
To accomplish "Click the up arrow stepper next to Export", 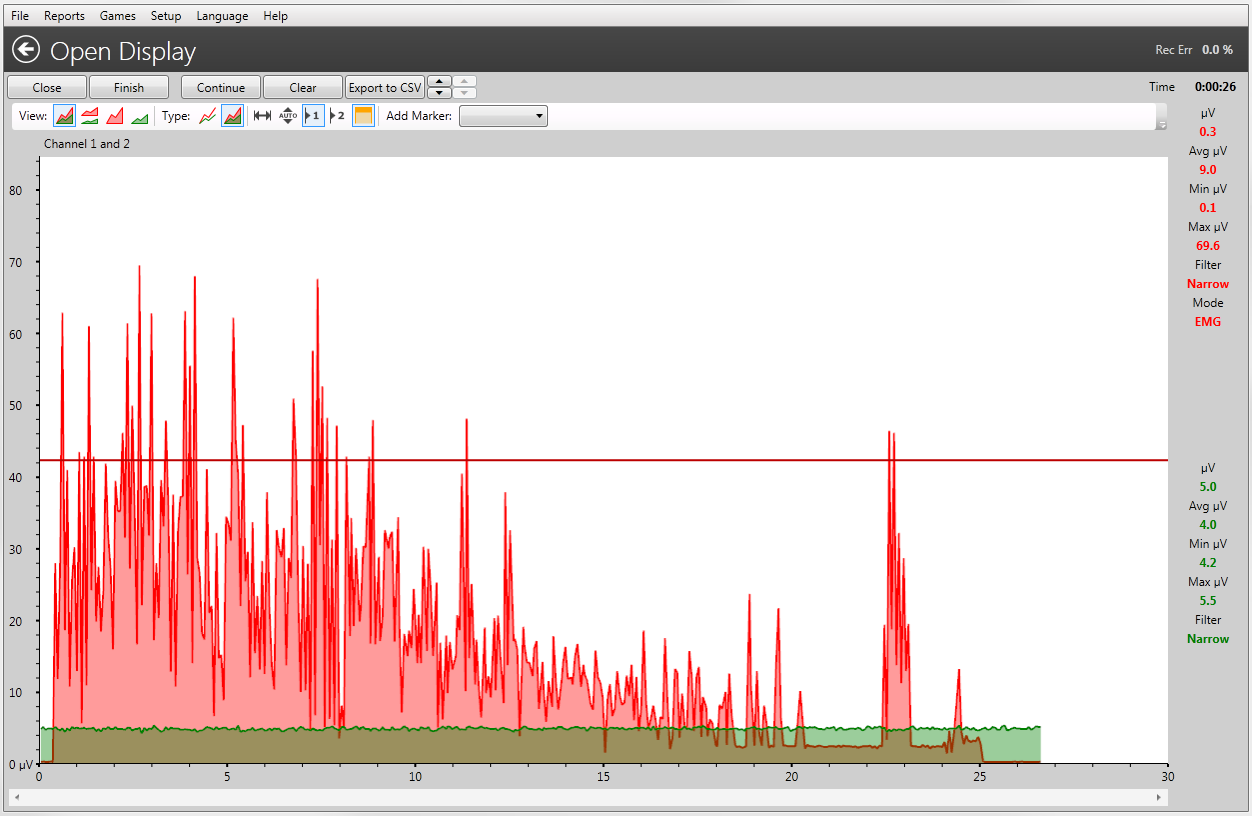I will (x=439, y=81).
